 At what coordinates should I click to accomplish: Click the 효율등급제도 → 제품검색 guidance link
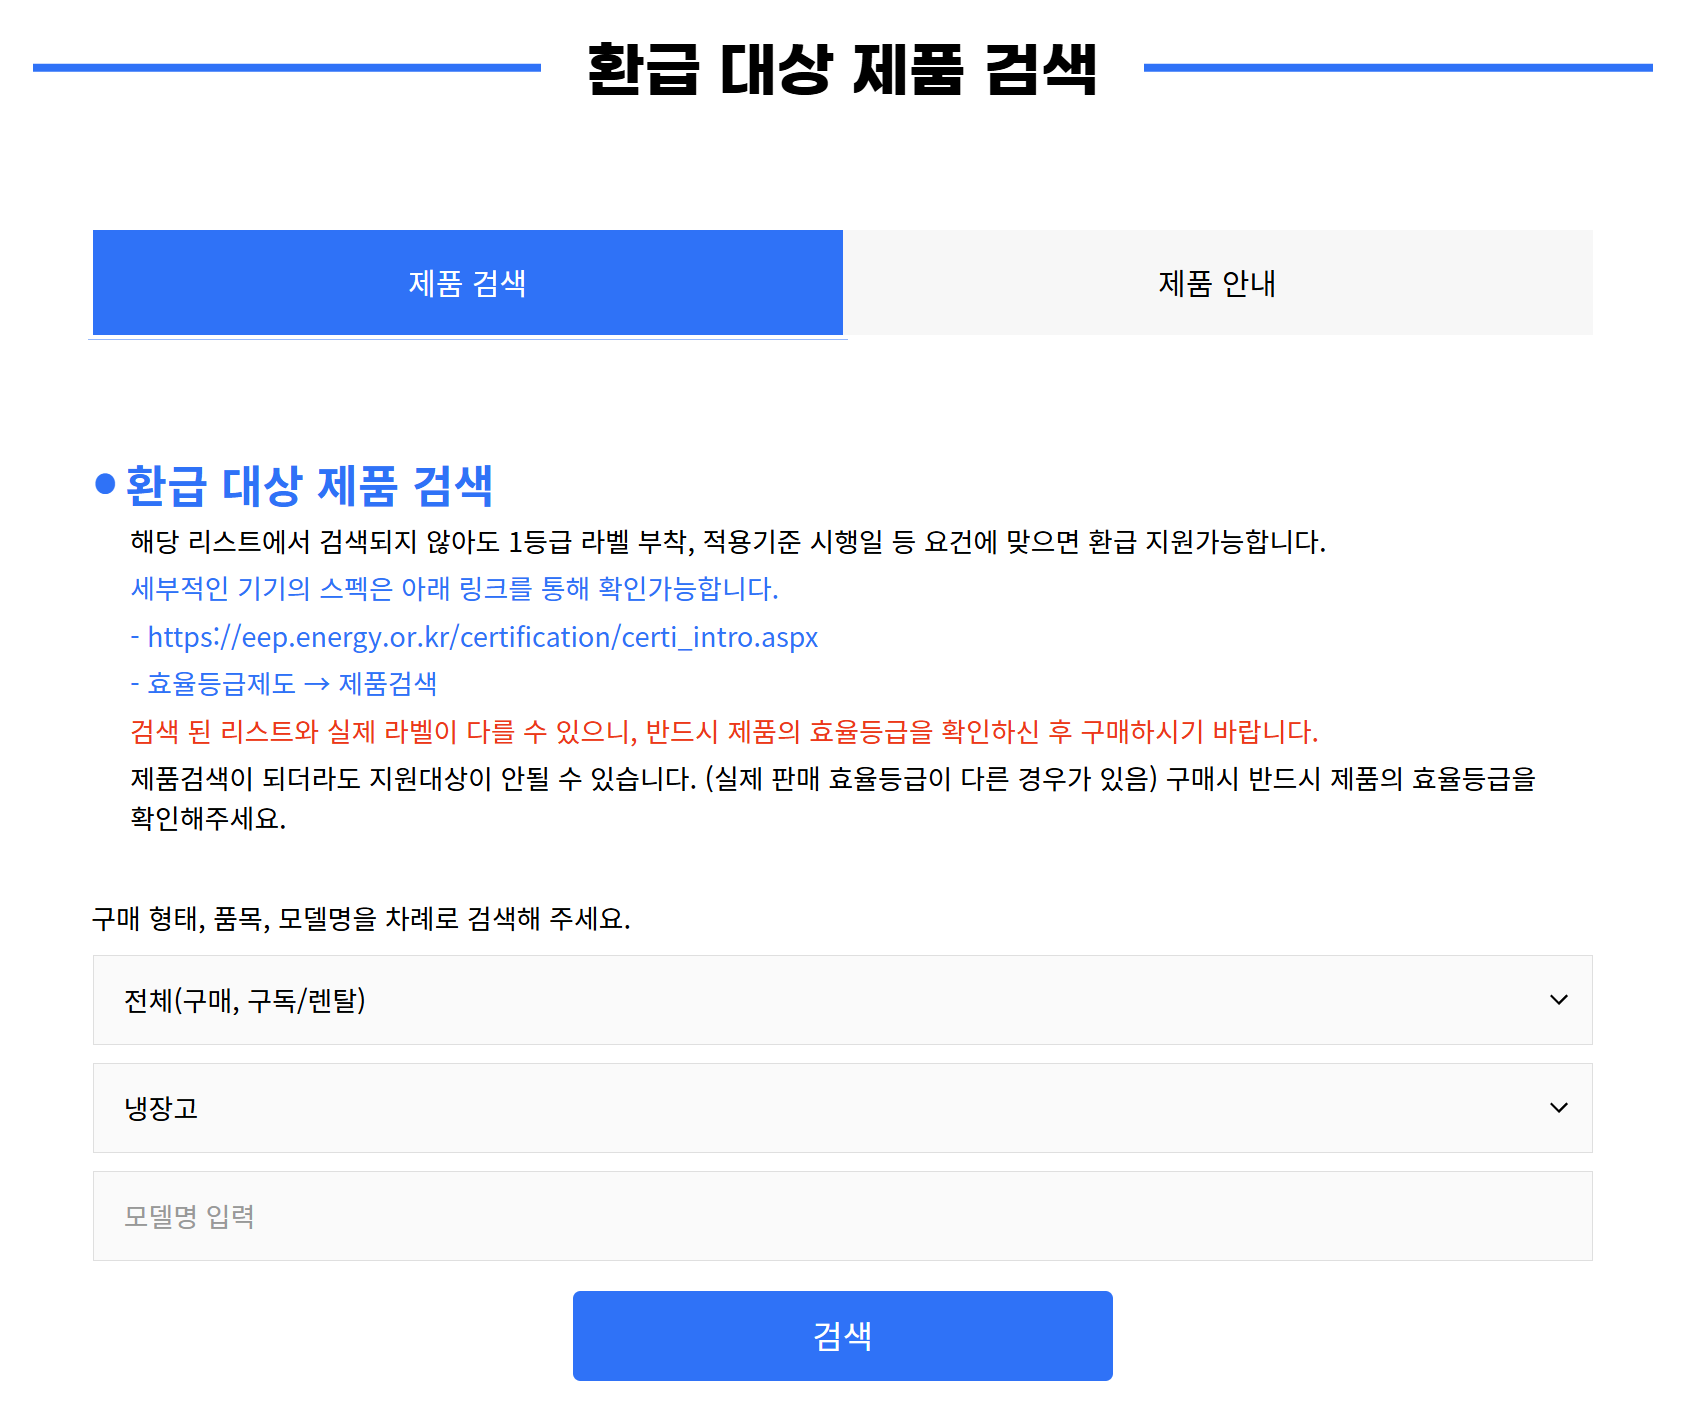coord(288,684)
